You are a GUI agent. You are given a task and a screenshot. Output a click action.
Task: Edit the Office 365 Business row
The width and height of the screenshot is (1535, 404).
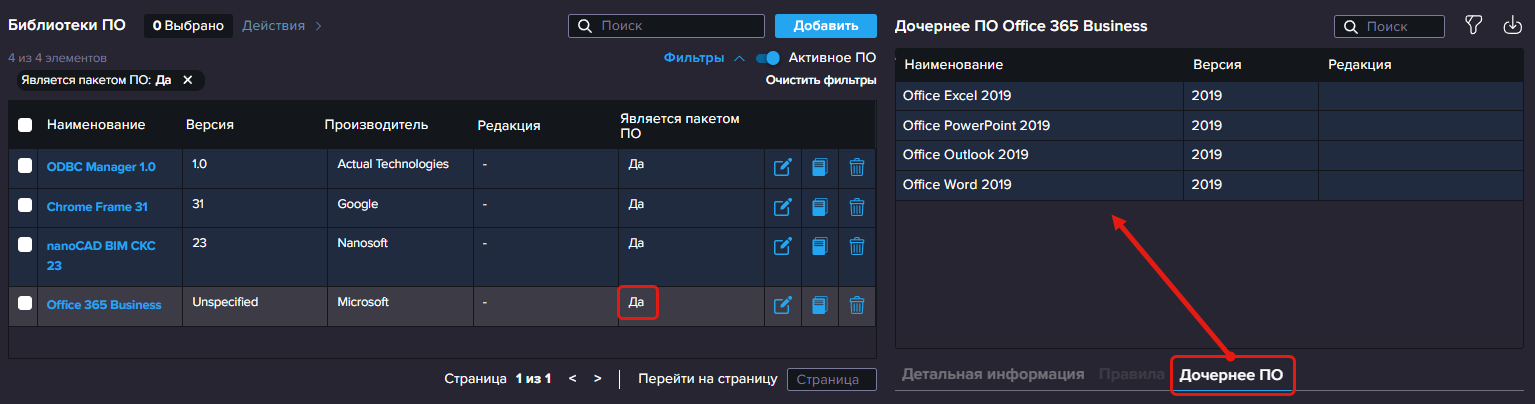coord(783,304)
